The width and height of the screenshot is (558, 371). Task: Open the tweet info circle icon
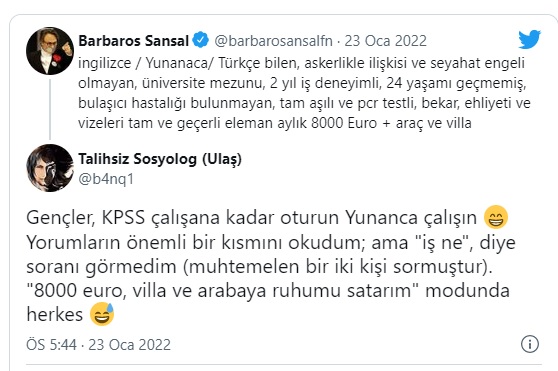[530, 344]
